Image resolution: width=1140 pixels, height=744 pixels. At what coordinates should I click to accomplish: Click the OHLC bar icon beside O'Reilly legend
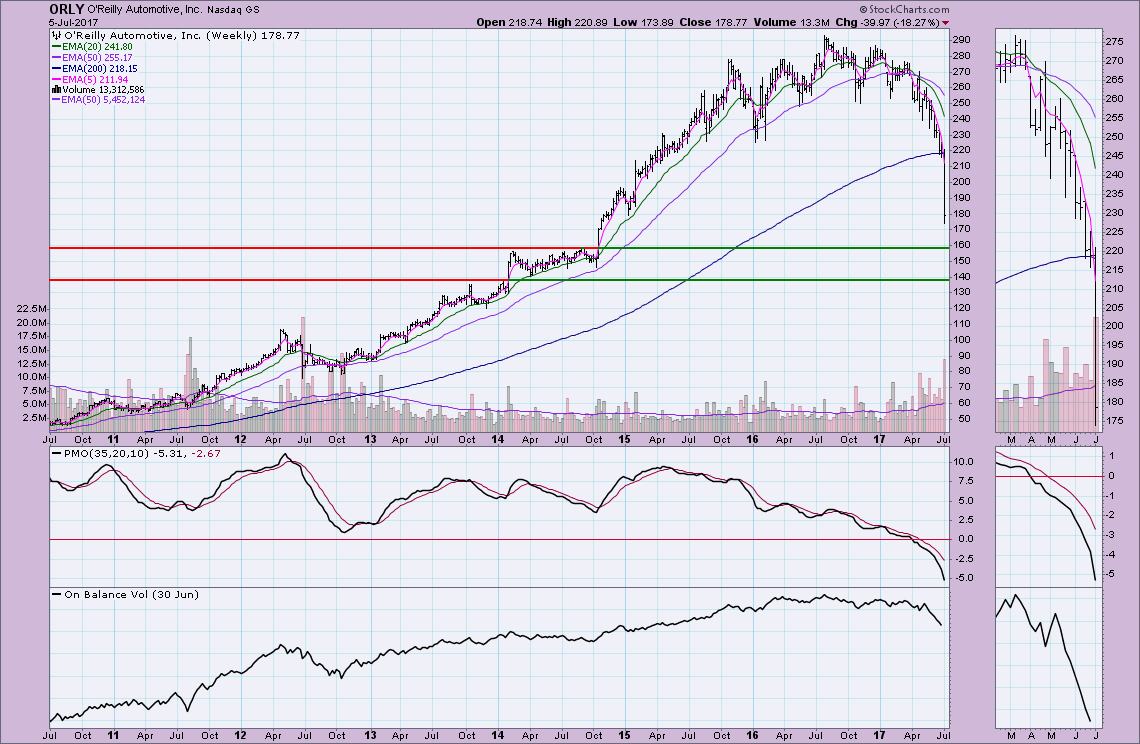tap(53, 34)
